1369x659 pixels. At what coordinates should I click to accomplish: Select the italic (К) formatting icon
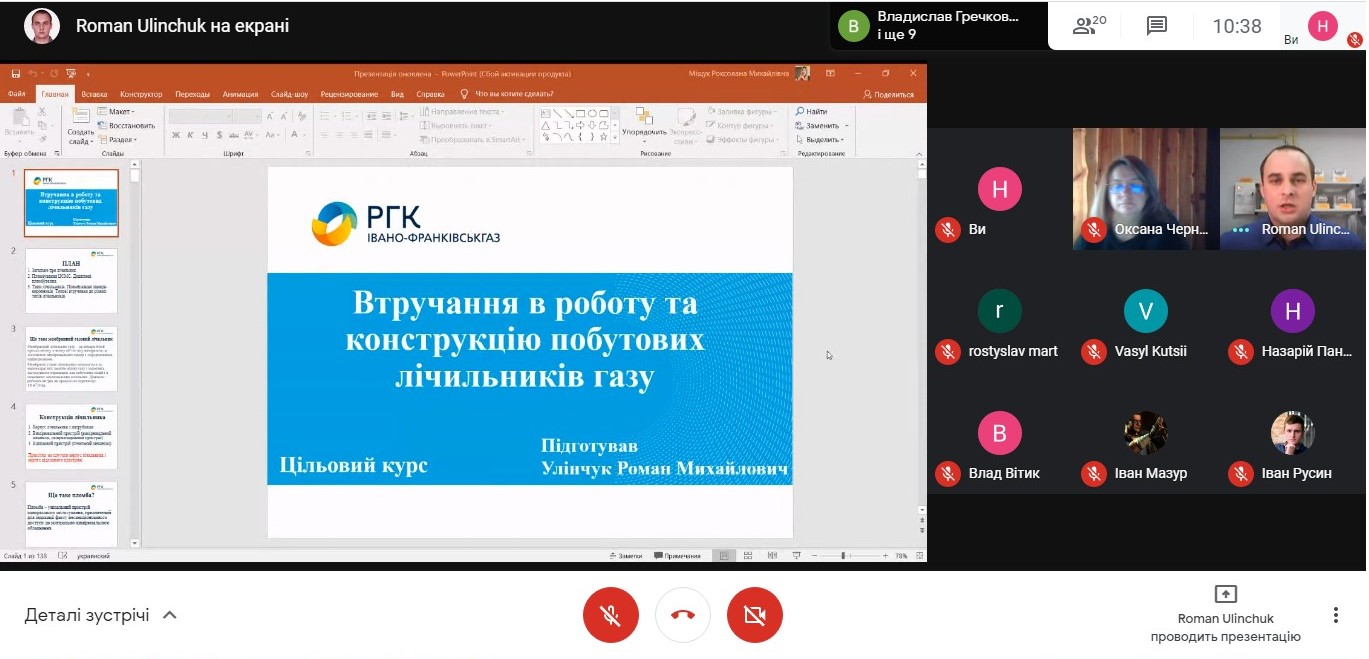point(189,135)
